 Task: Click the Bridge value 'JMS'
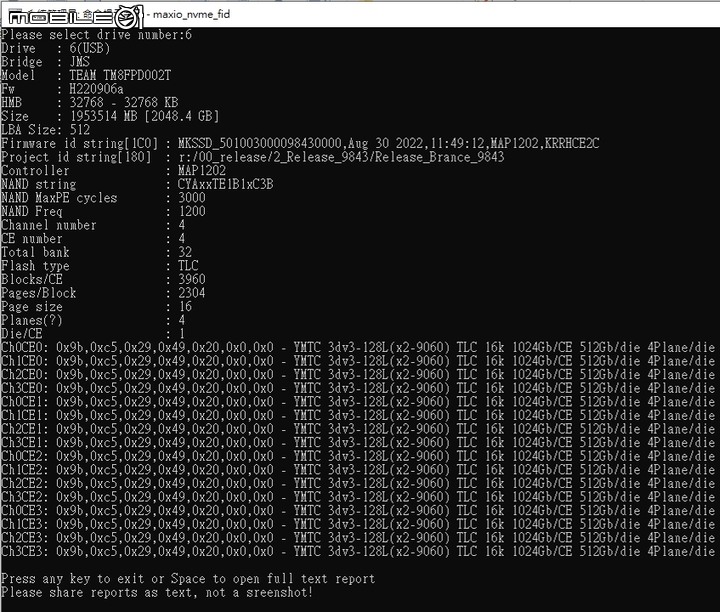[x=79, y=62]
